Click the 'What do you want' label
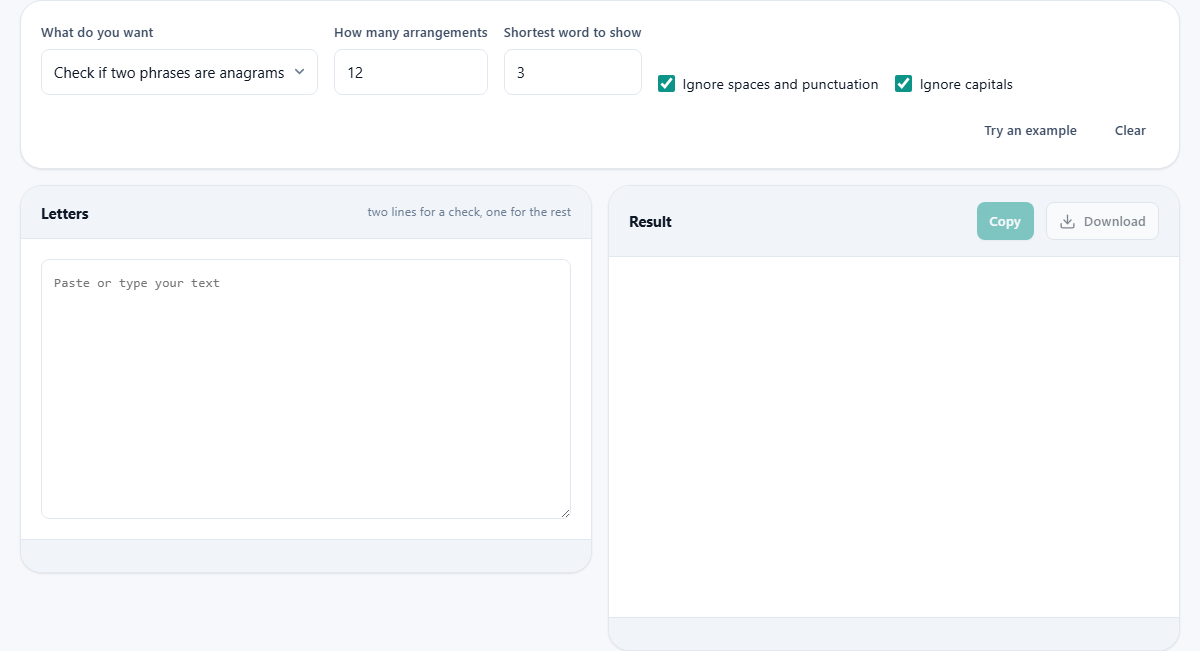This screenshot has width=1200, height=651. pyautogui.click(x=97, y=32)
